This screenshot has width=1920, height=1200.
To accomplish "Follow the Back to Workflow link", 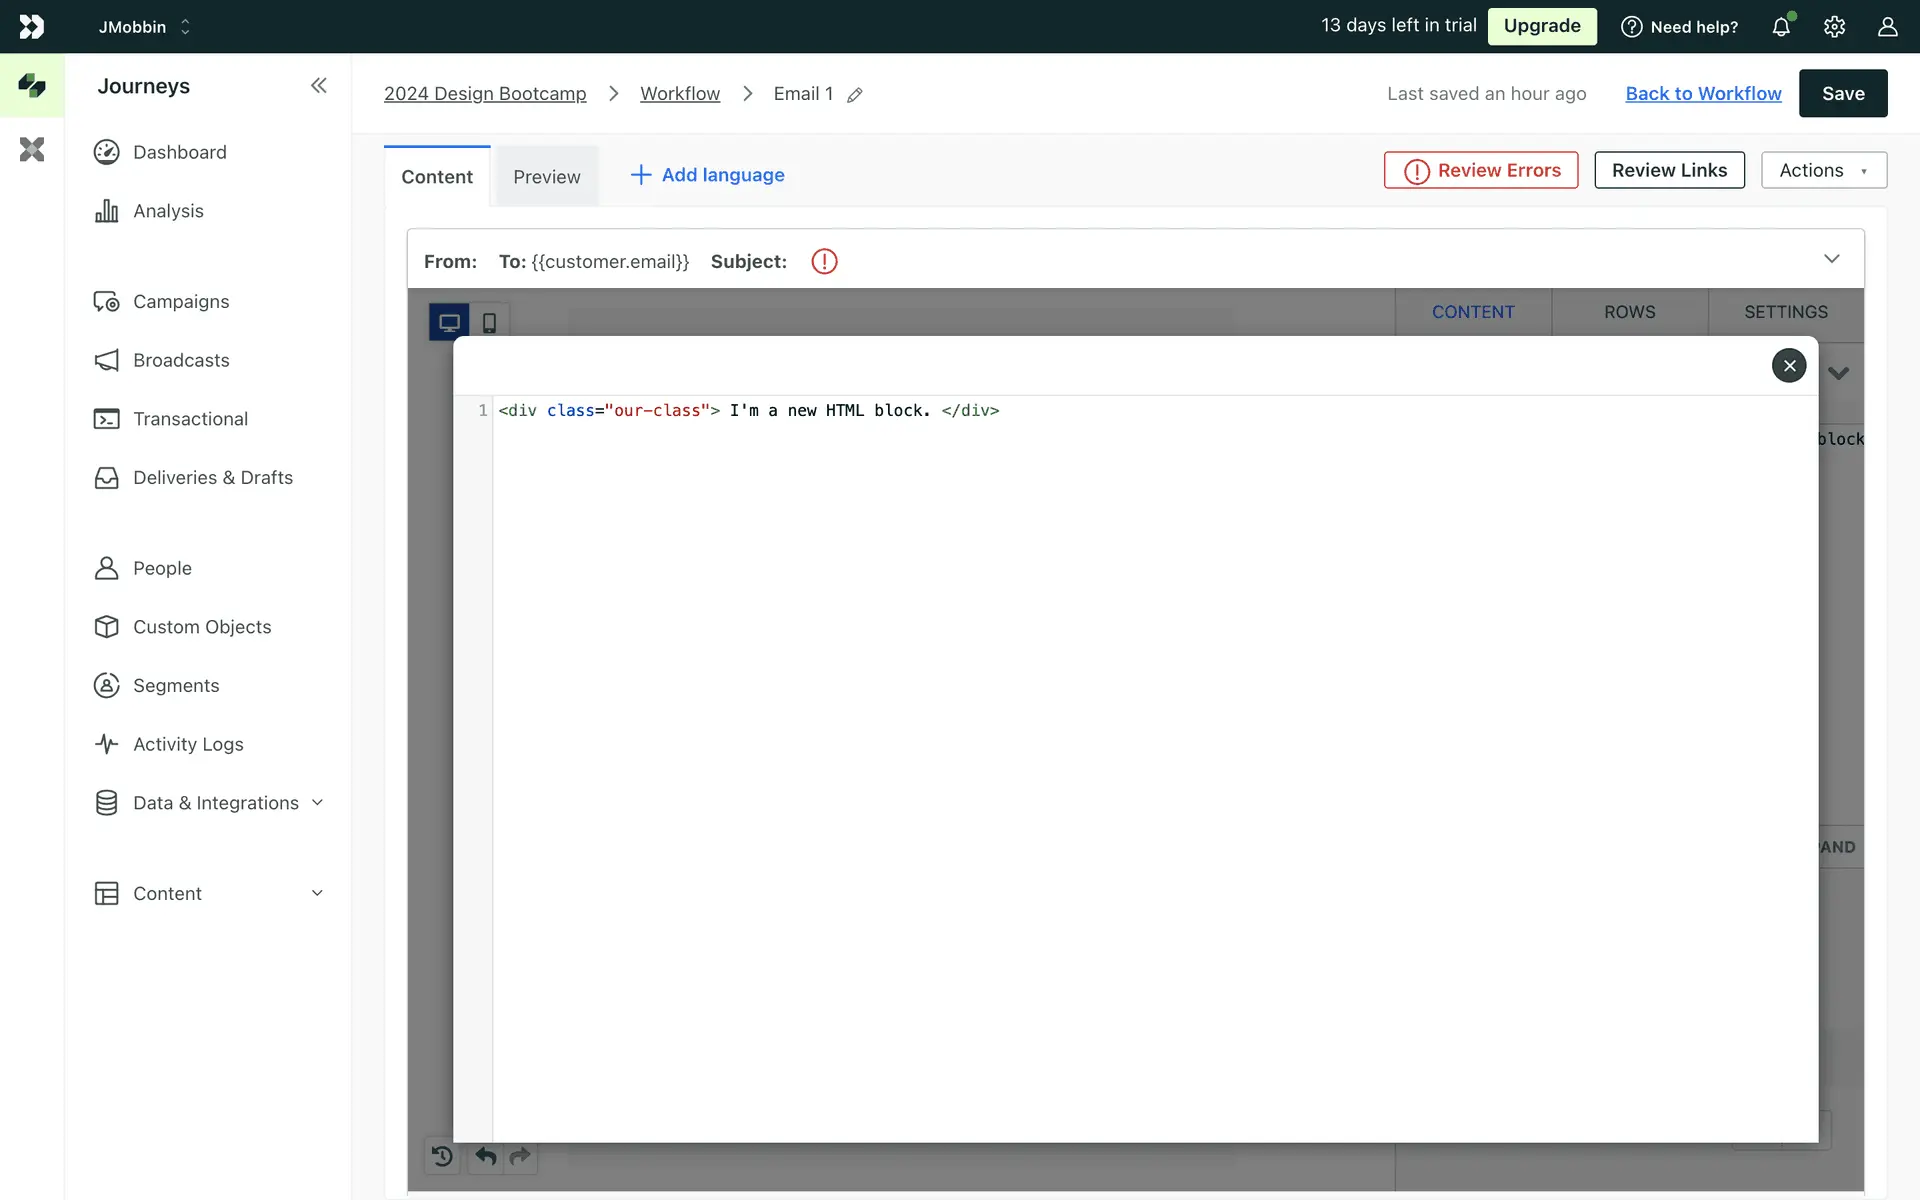I will point(1703,94).
